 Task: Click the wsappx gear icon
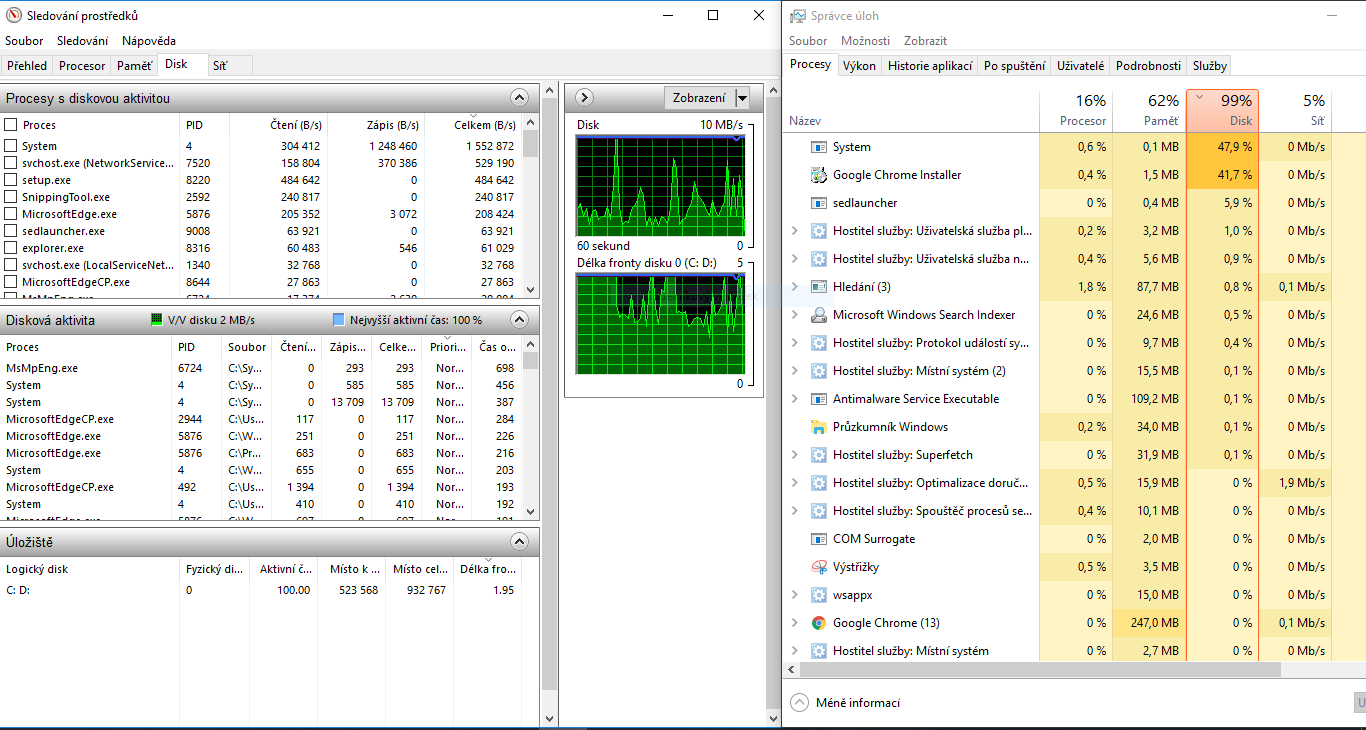coord(819,595)
